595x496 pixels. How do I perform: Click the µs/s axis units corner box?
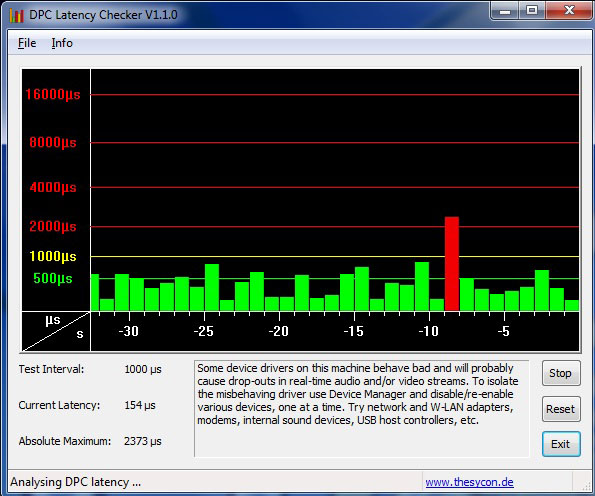[x=56, y=332]
